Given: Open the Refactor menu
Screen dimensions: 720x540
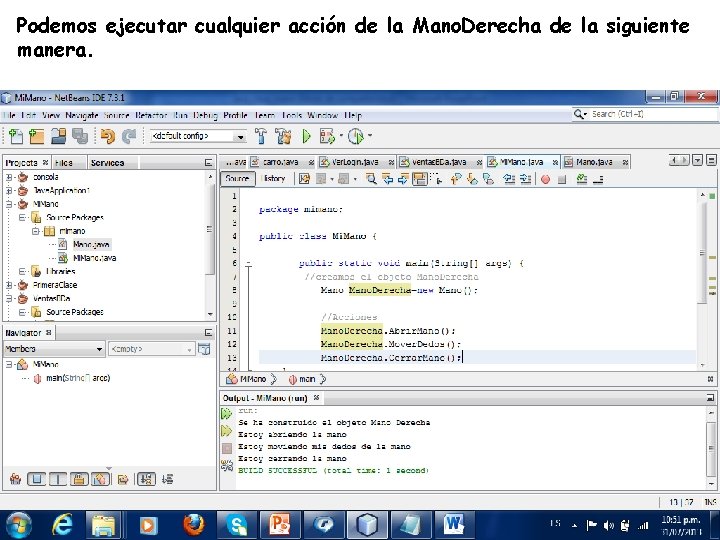Looking at the screenshot, I should click(151, 115).
